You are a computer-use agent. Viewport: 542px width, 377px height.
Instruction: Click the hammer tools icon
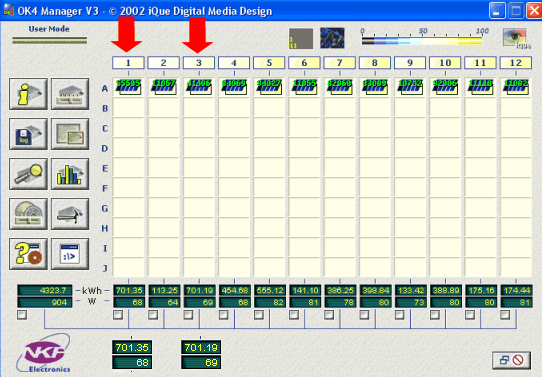[70, 214]
